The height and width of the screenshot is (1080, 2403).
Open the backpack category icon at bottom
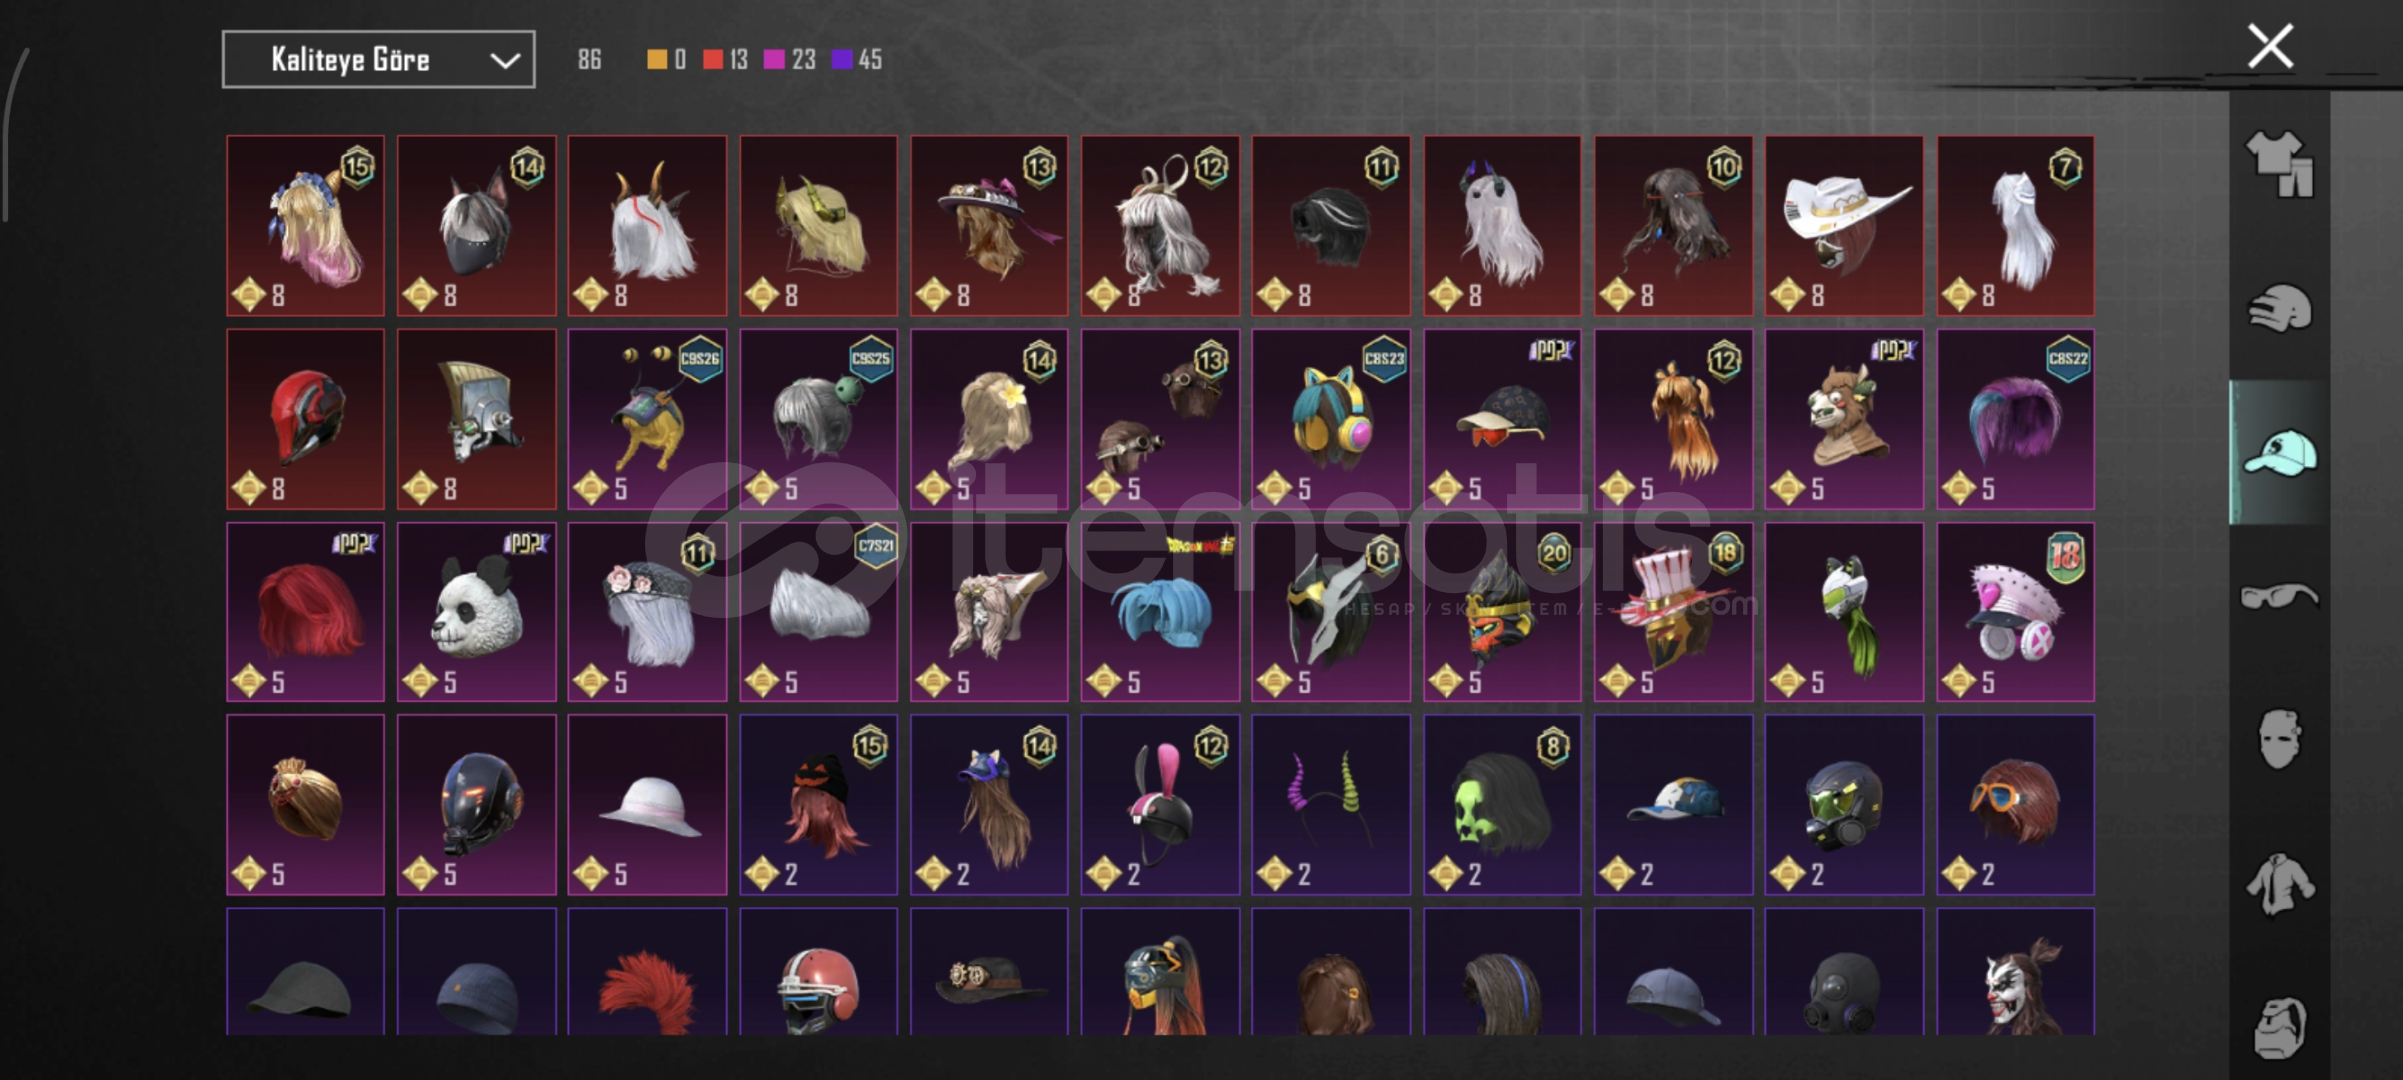pyautogui.click(x=2279, y=1027)
